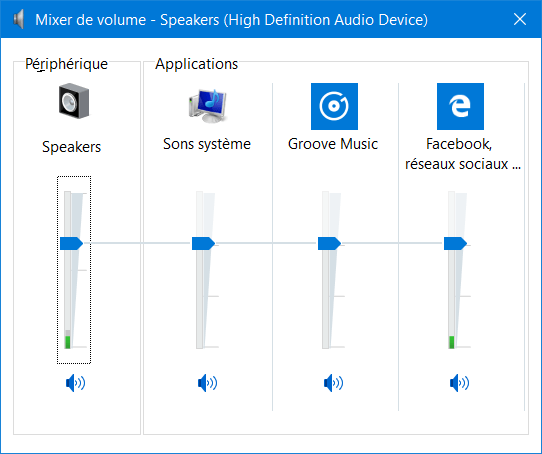Close the Mixer de volume window

(x=520, y=19)
